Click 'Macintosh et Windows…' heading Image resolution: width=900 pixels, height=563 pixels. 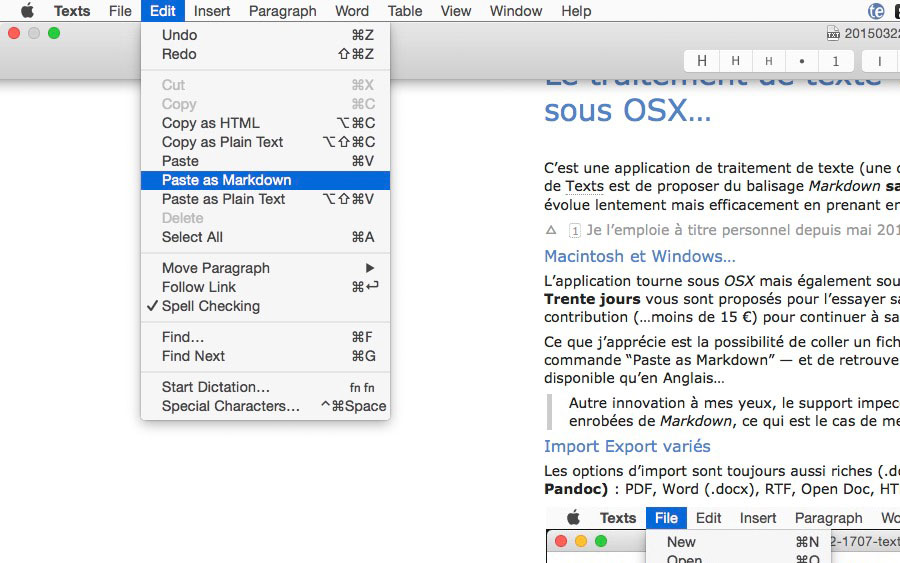[639, 256]
